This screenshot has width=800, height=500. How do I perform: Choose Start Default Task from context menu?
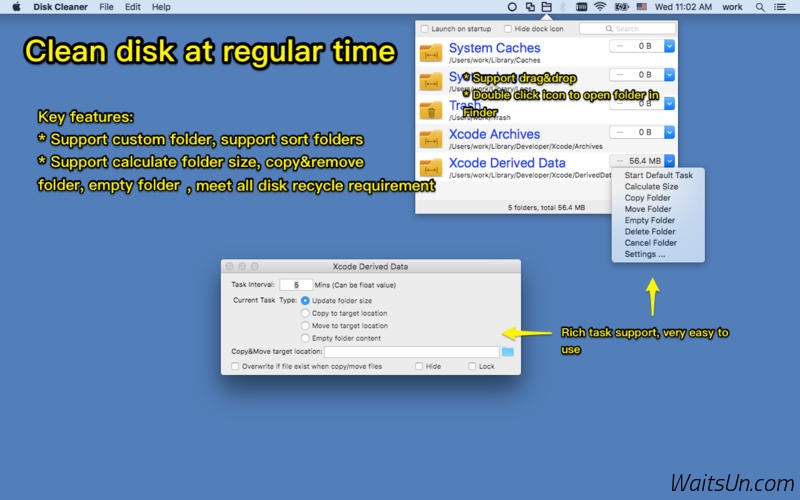click(x=658, y=175)
